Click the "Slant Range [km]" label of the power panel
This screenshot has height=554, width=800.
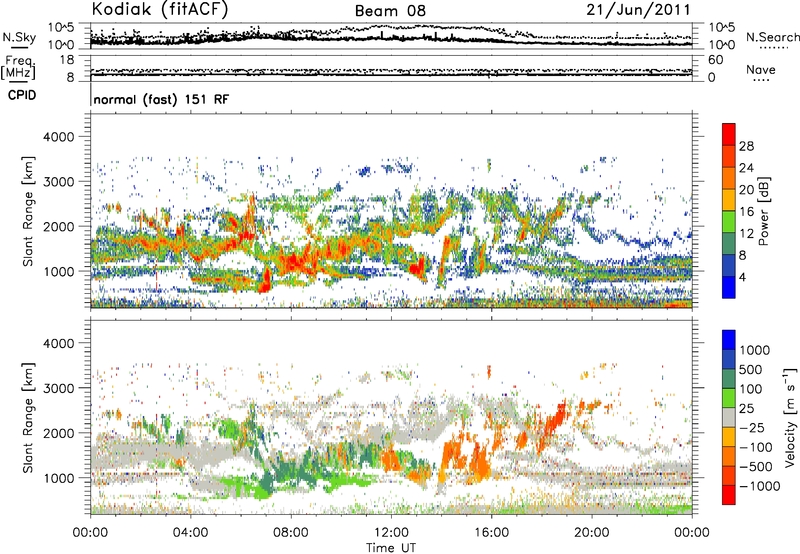[28, 211]
